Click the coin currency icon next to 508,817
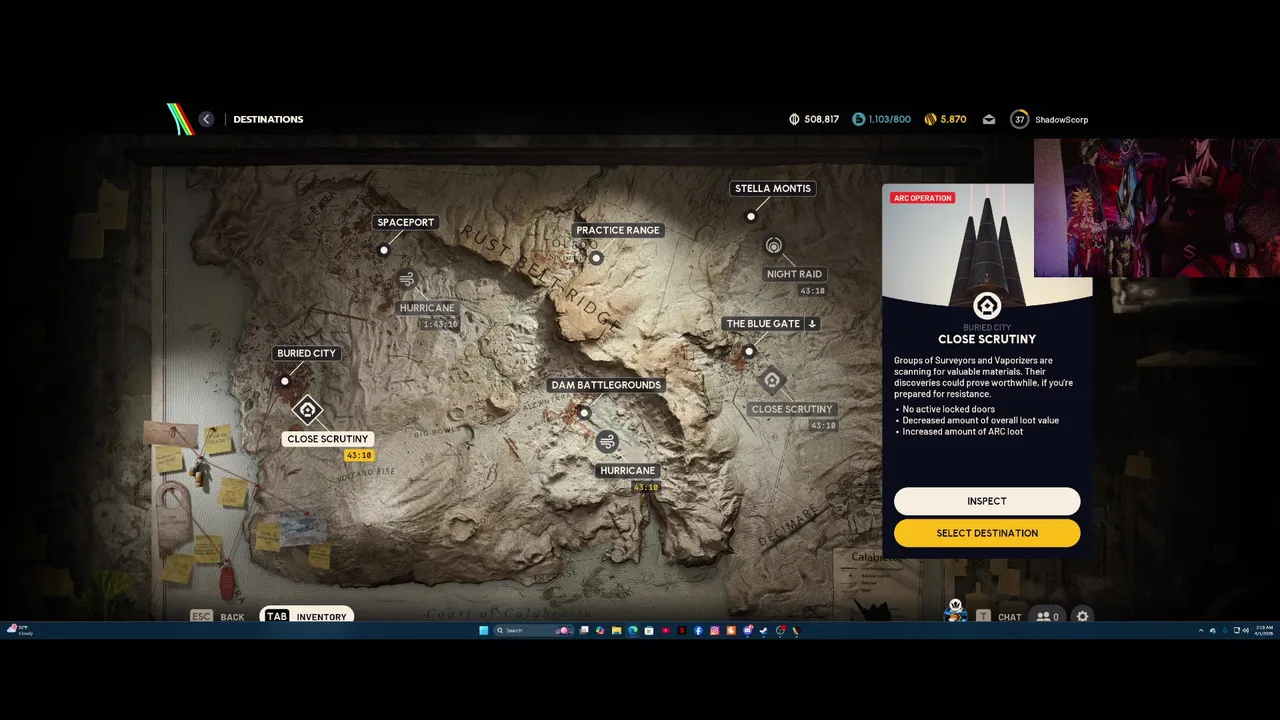 (x=794, y=119)
